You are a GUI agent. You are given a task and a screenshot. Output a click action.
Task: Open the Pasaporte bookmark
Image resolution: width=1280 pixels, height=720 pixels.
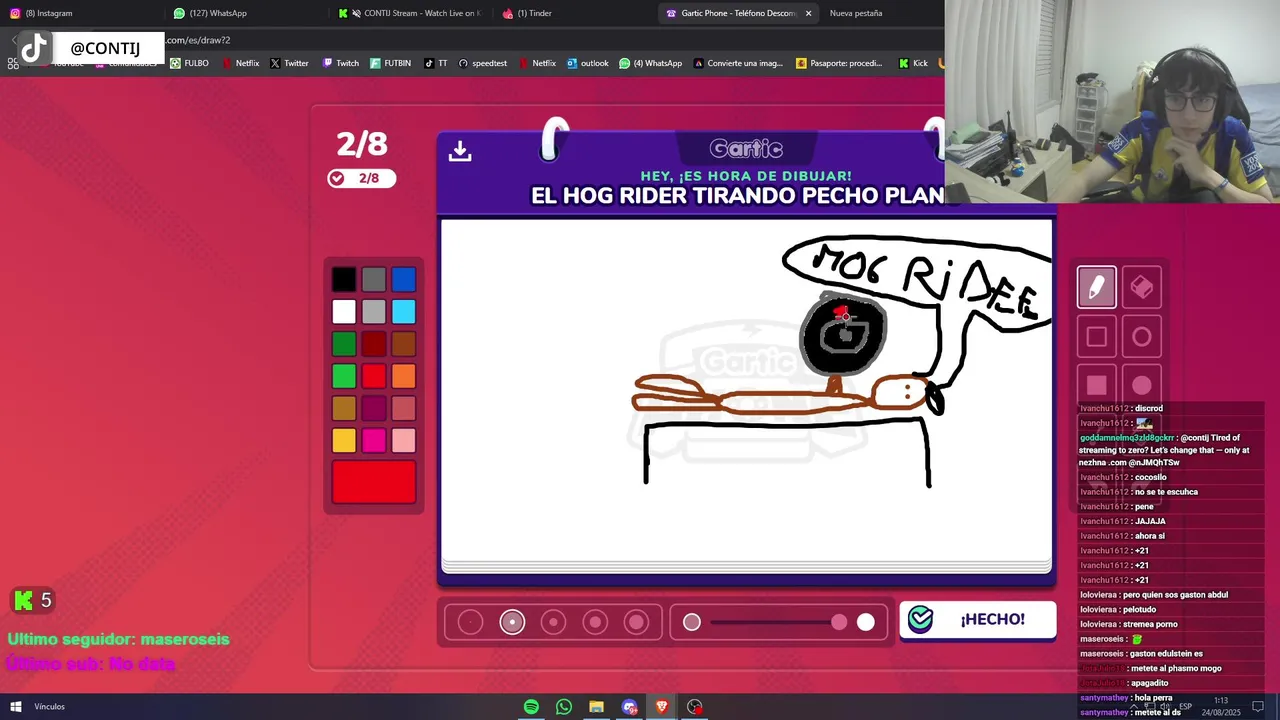coord(839,63)
